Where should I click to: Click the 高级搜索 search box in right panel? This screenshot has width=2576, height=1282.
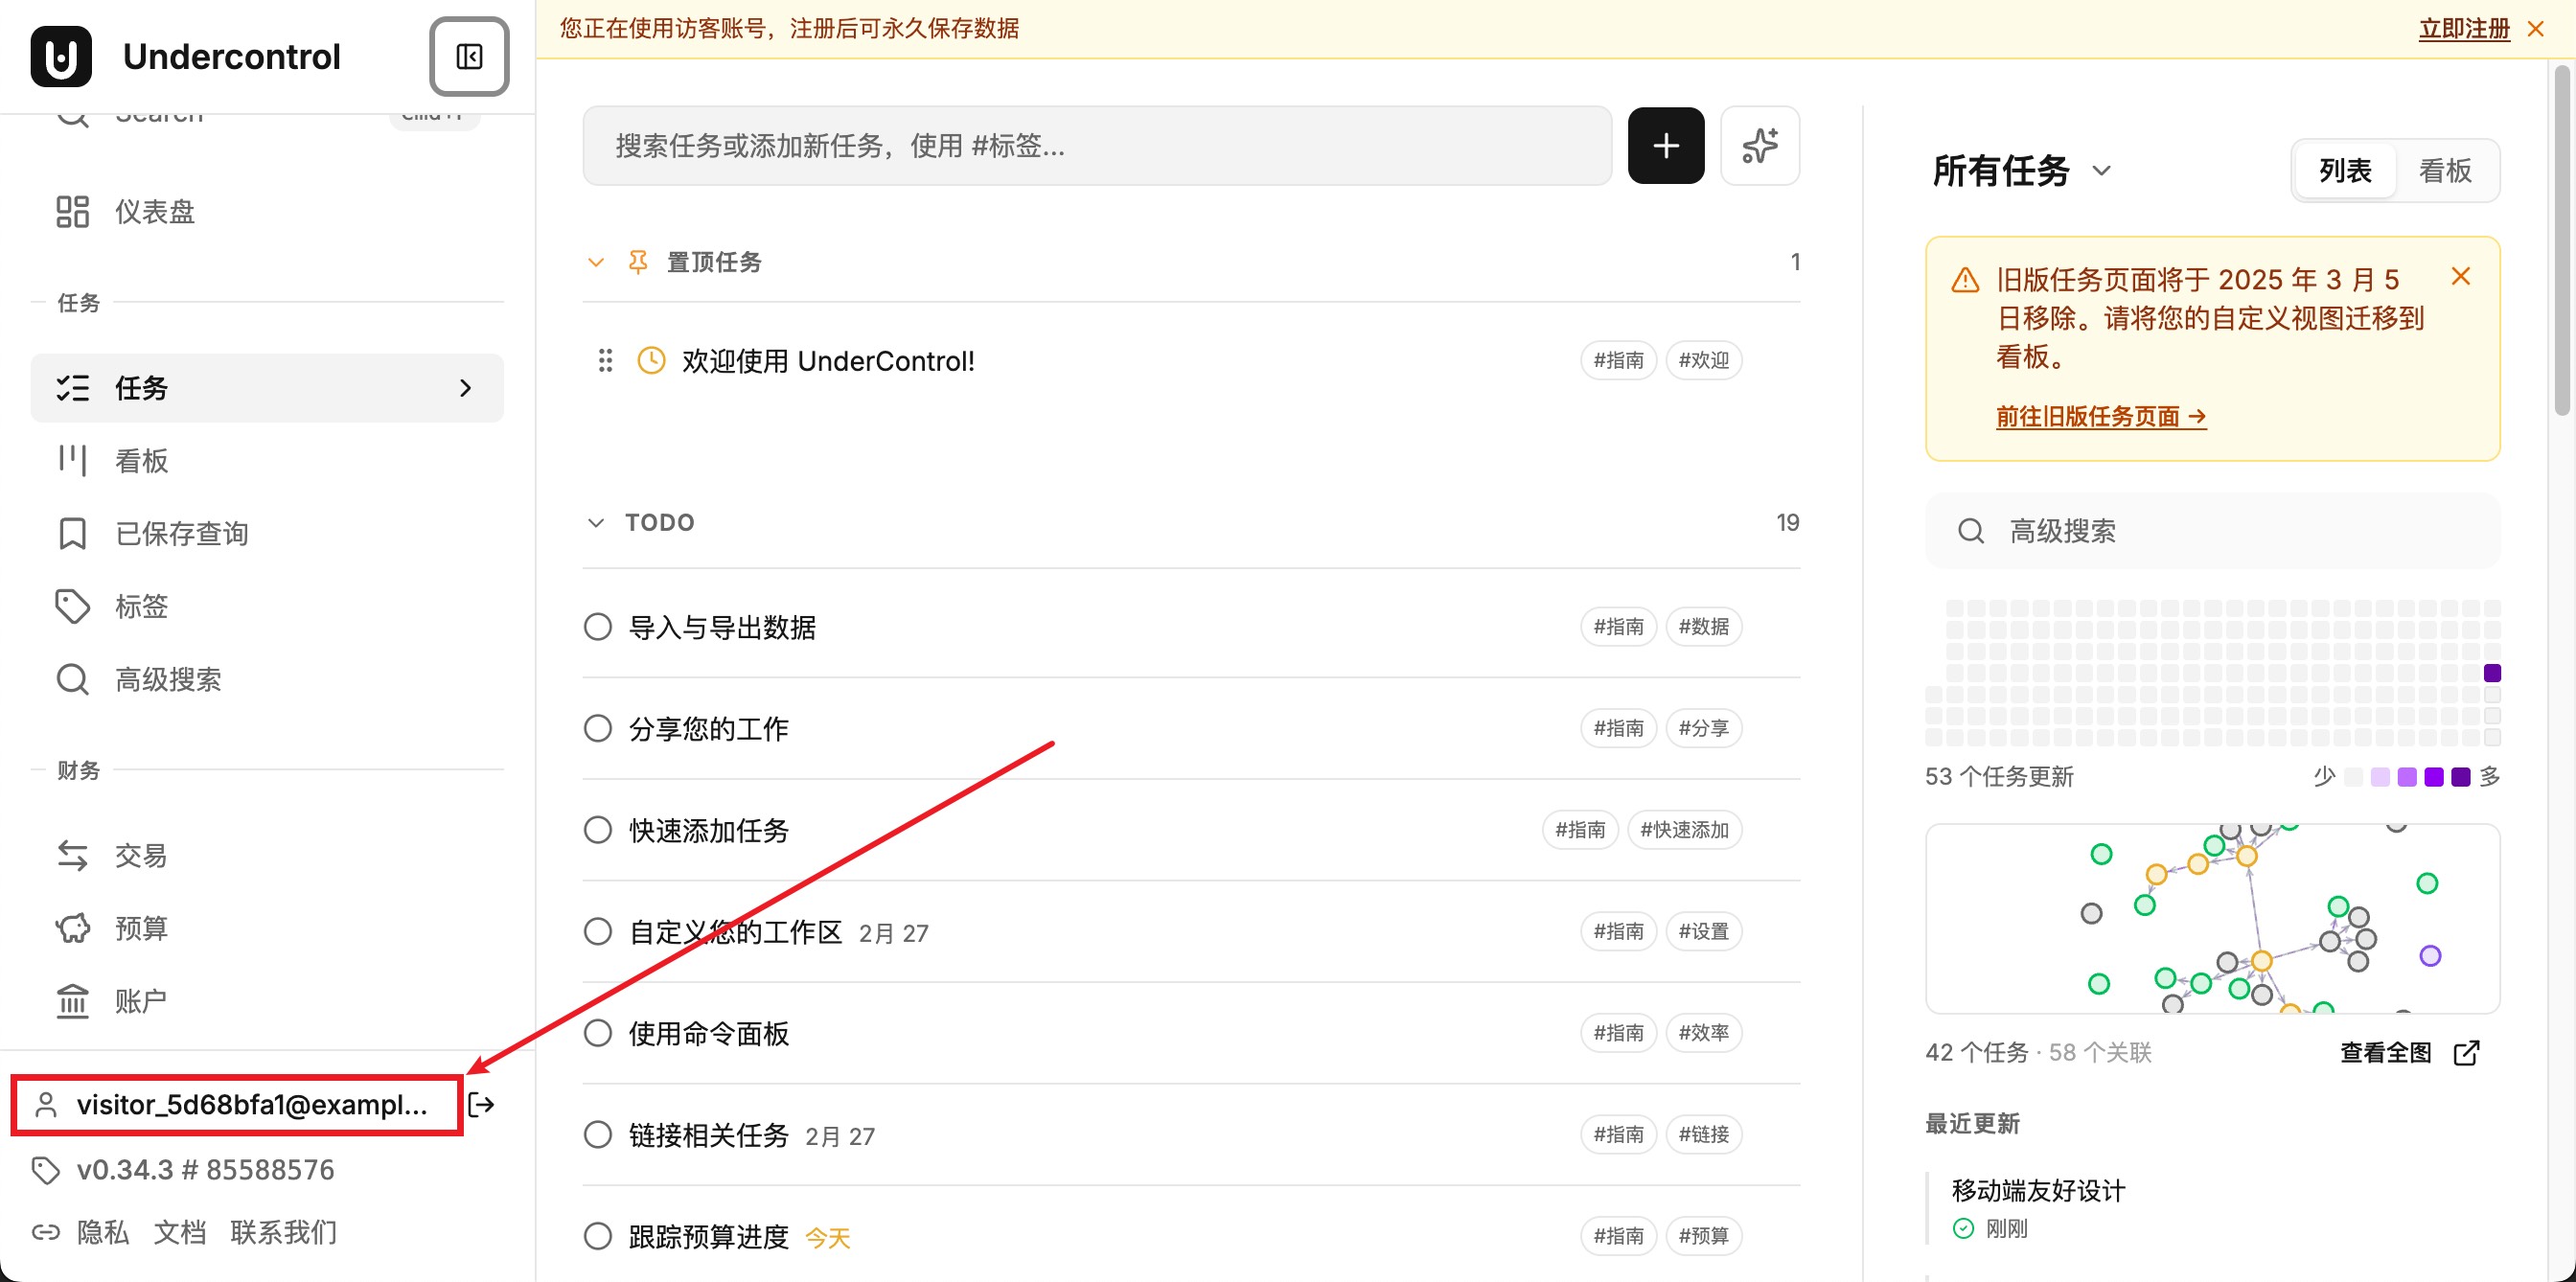[2212, 531]
